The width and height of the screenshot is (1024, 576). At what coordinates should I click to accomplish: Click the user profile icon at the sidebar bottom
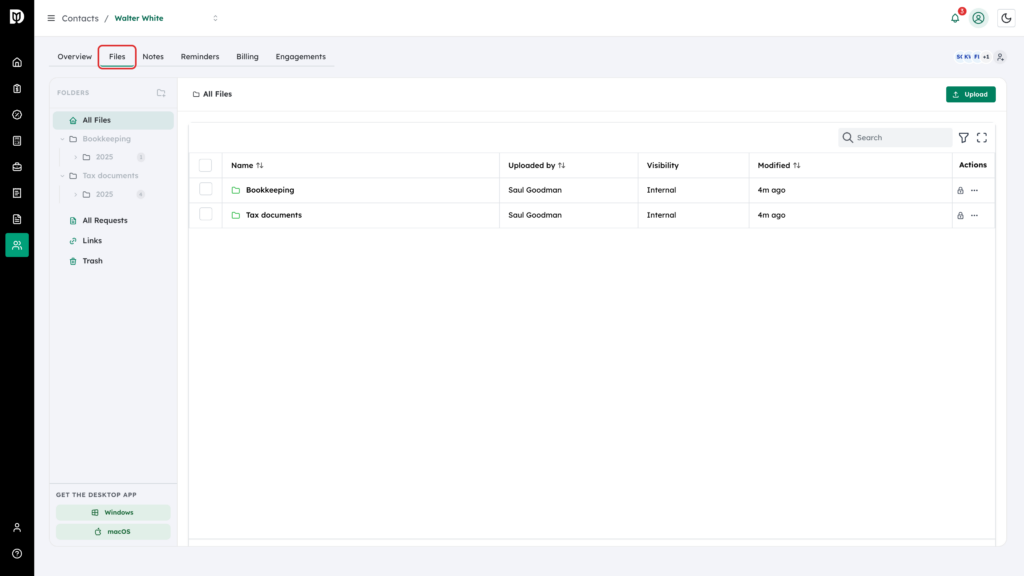(17, 527)
